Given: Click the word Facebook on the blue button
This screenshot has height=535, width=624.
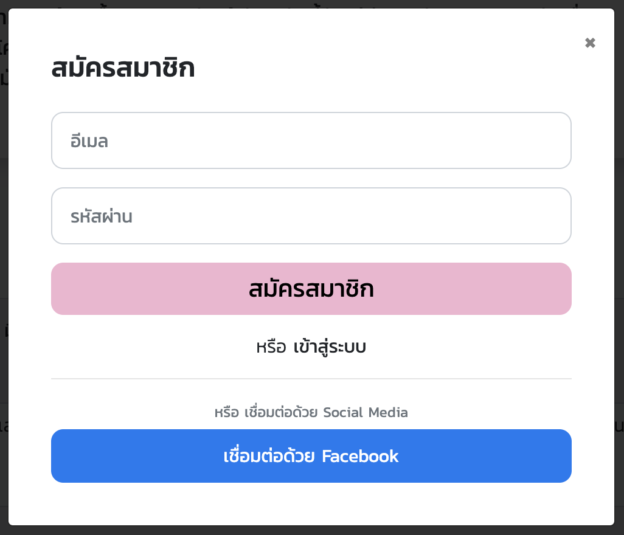Looking at the screenshot, I should coord(360,456).
